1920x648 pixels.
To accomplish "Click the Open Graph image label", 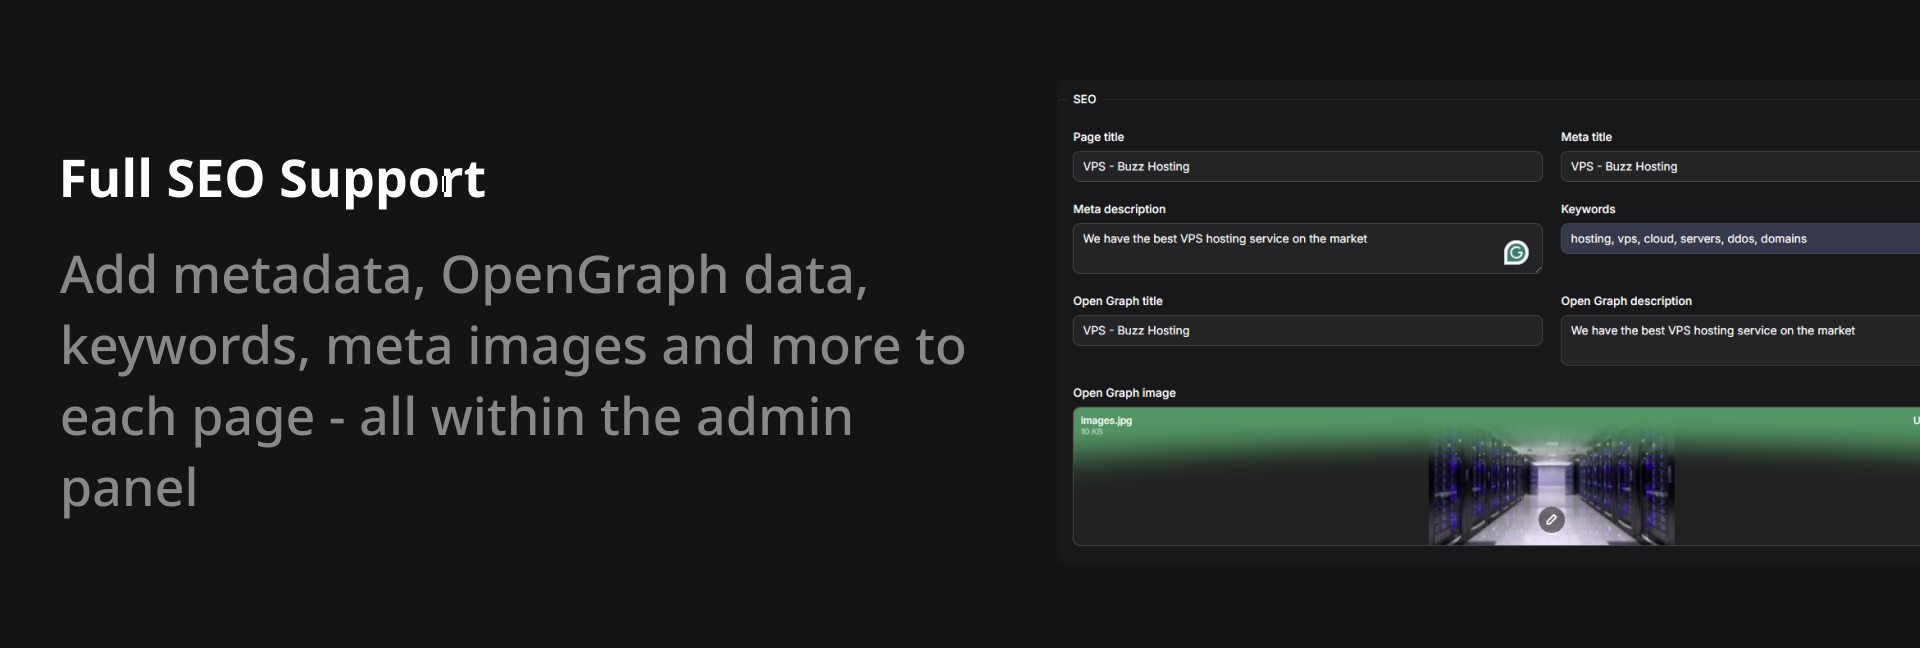I will tap(1124, 393).
